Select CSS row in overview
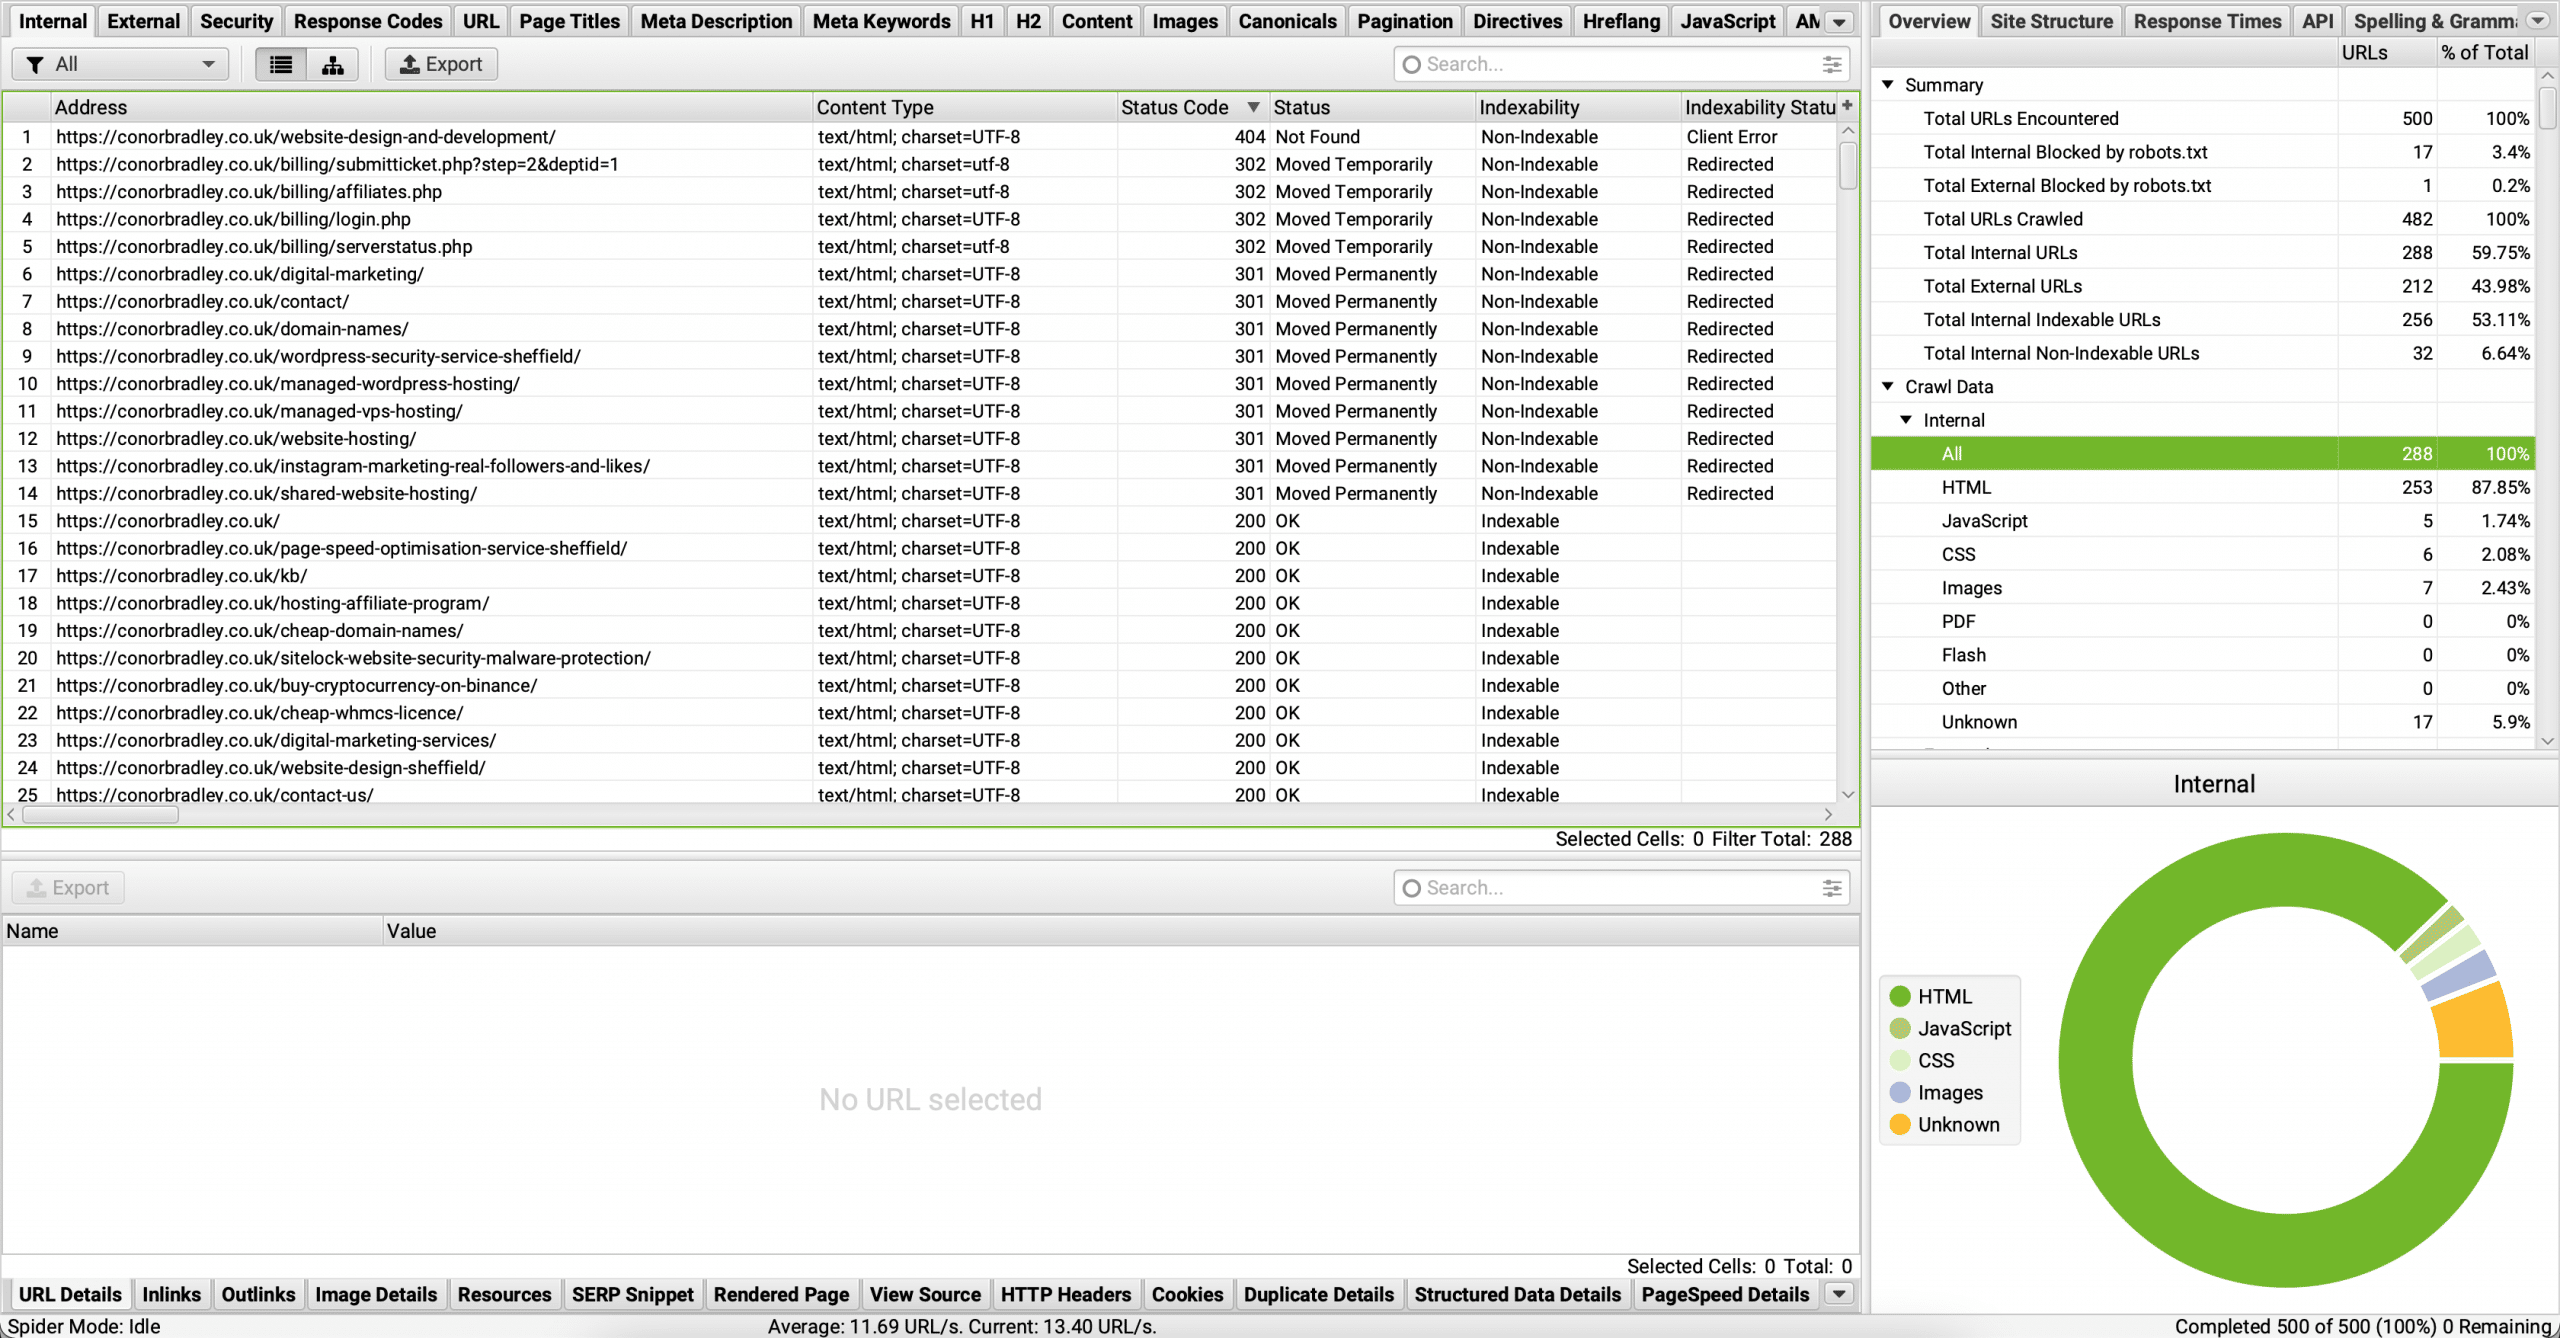The width and height of the screenshot is (2560, 1338). [x=2204, y=554]
